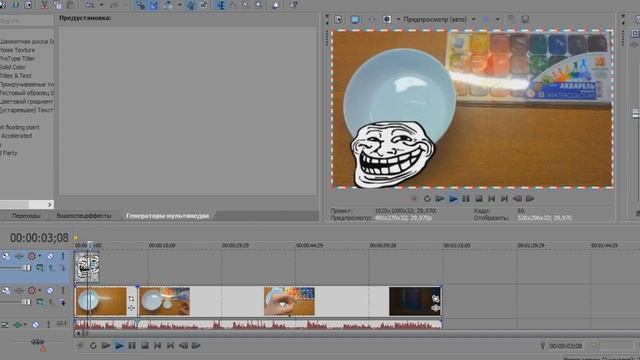Click the Copy icon in the top toolbar
640x360 pixels.
click(58, 5)
